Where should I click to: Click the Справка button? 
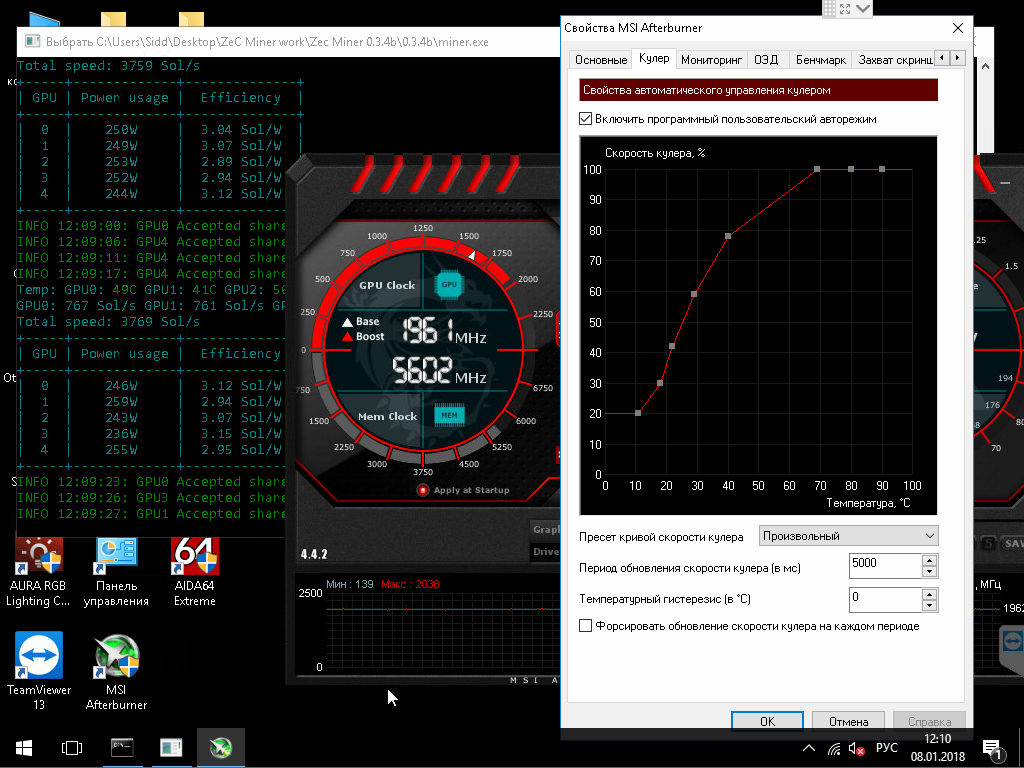pos(929,721)
